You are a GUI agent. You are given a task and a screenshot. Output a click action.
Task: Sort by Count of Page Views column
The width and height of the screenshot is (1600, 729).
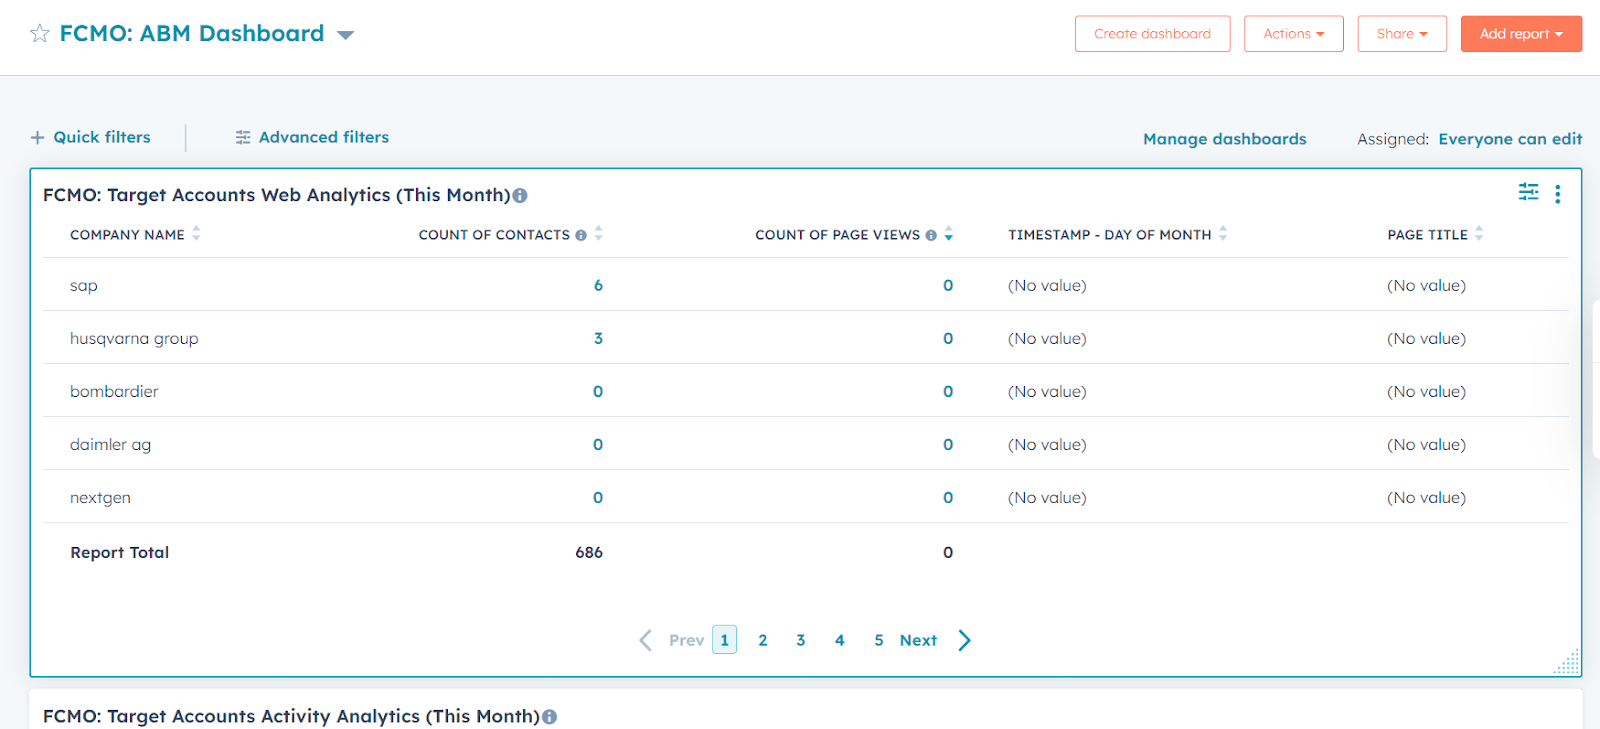click(949, 234)
